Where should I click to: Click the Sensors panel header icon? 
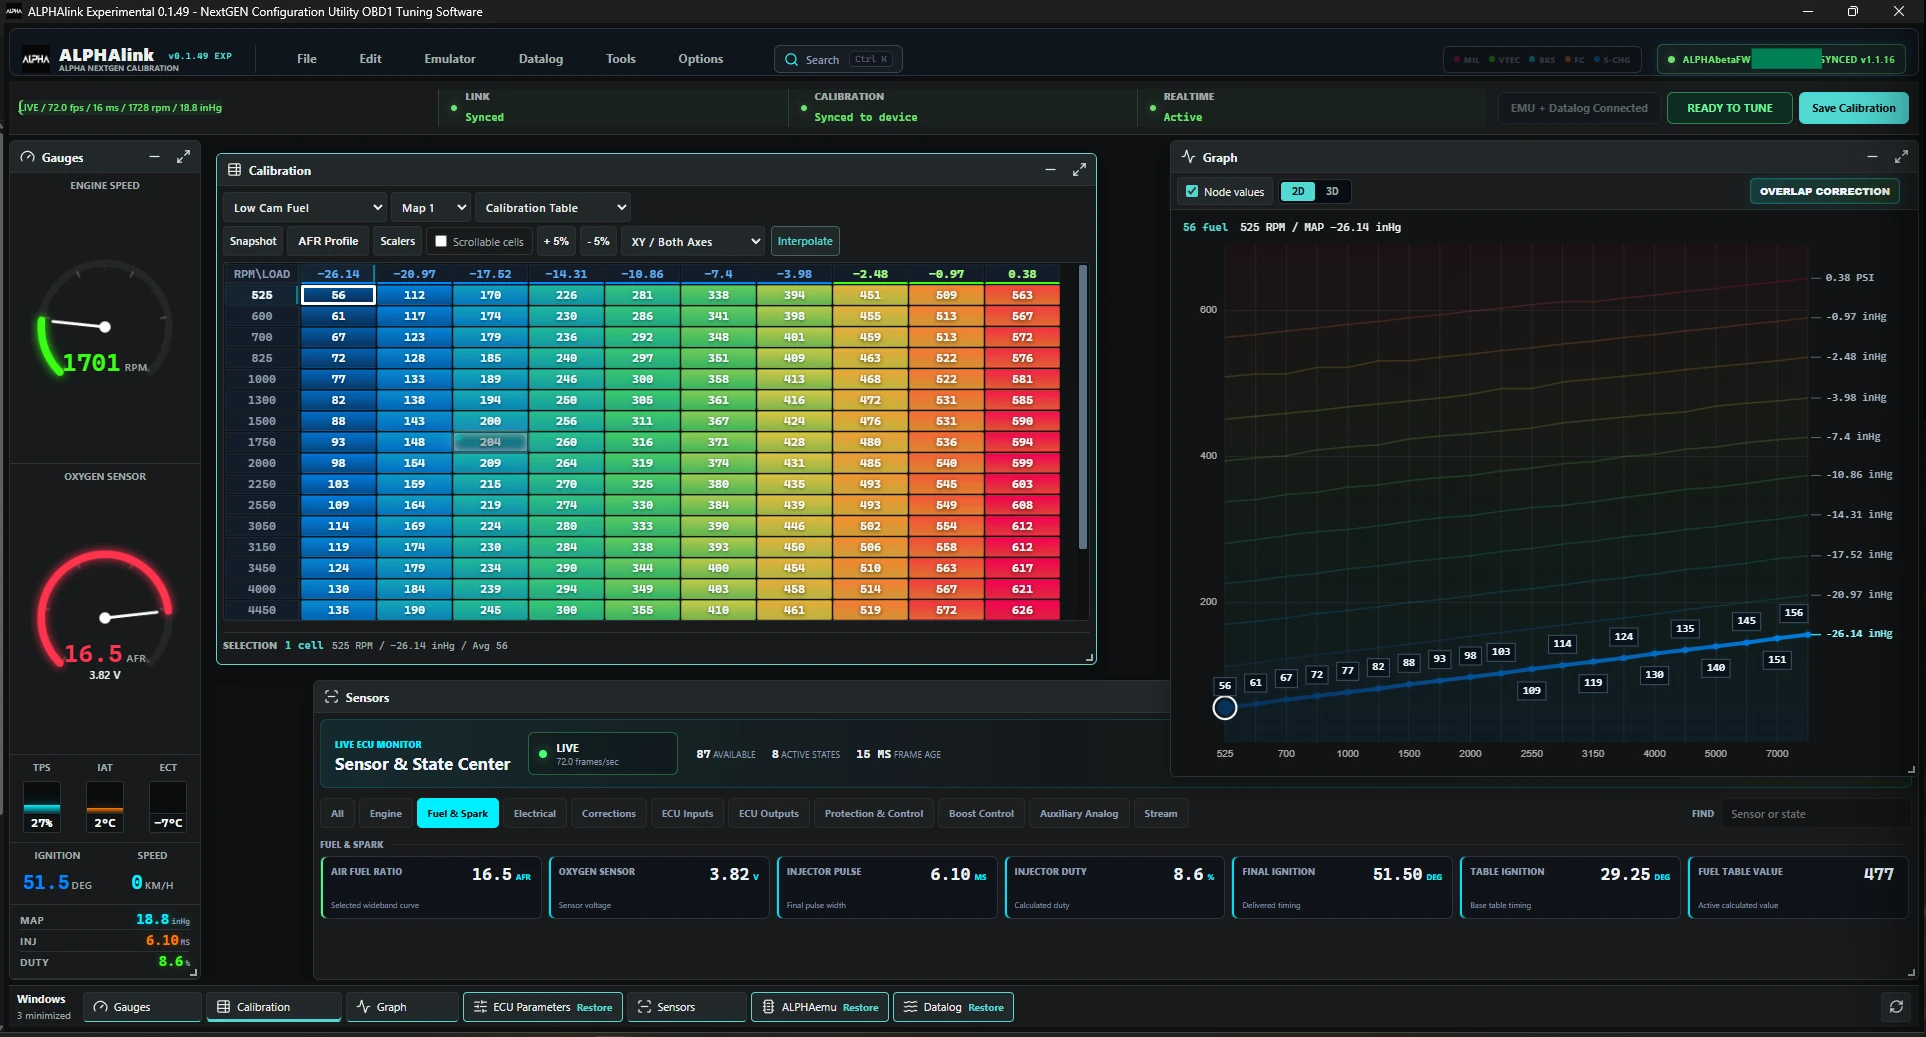[331, 697]
